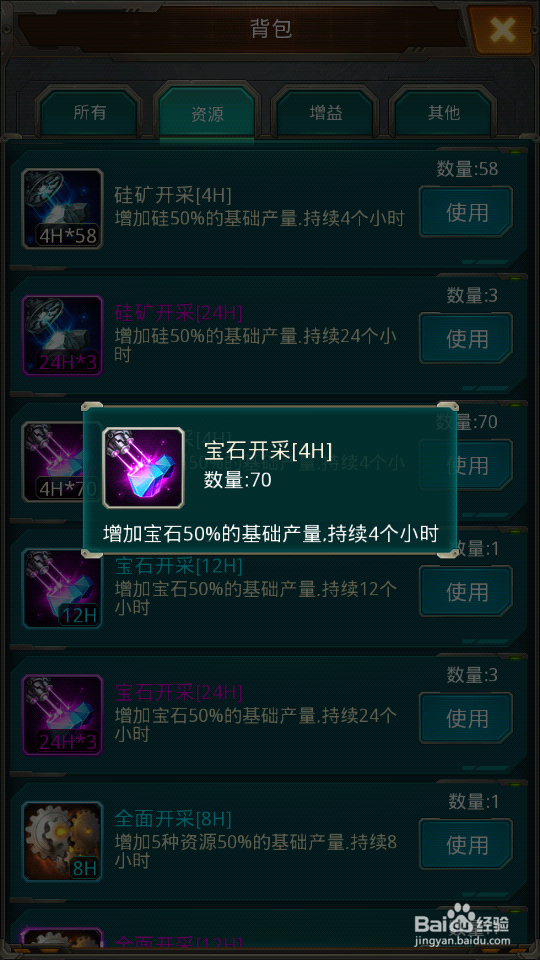
Task: Tap the purple 硅矿开采 24H*3 item icon
Action: tap(62, 336)
